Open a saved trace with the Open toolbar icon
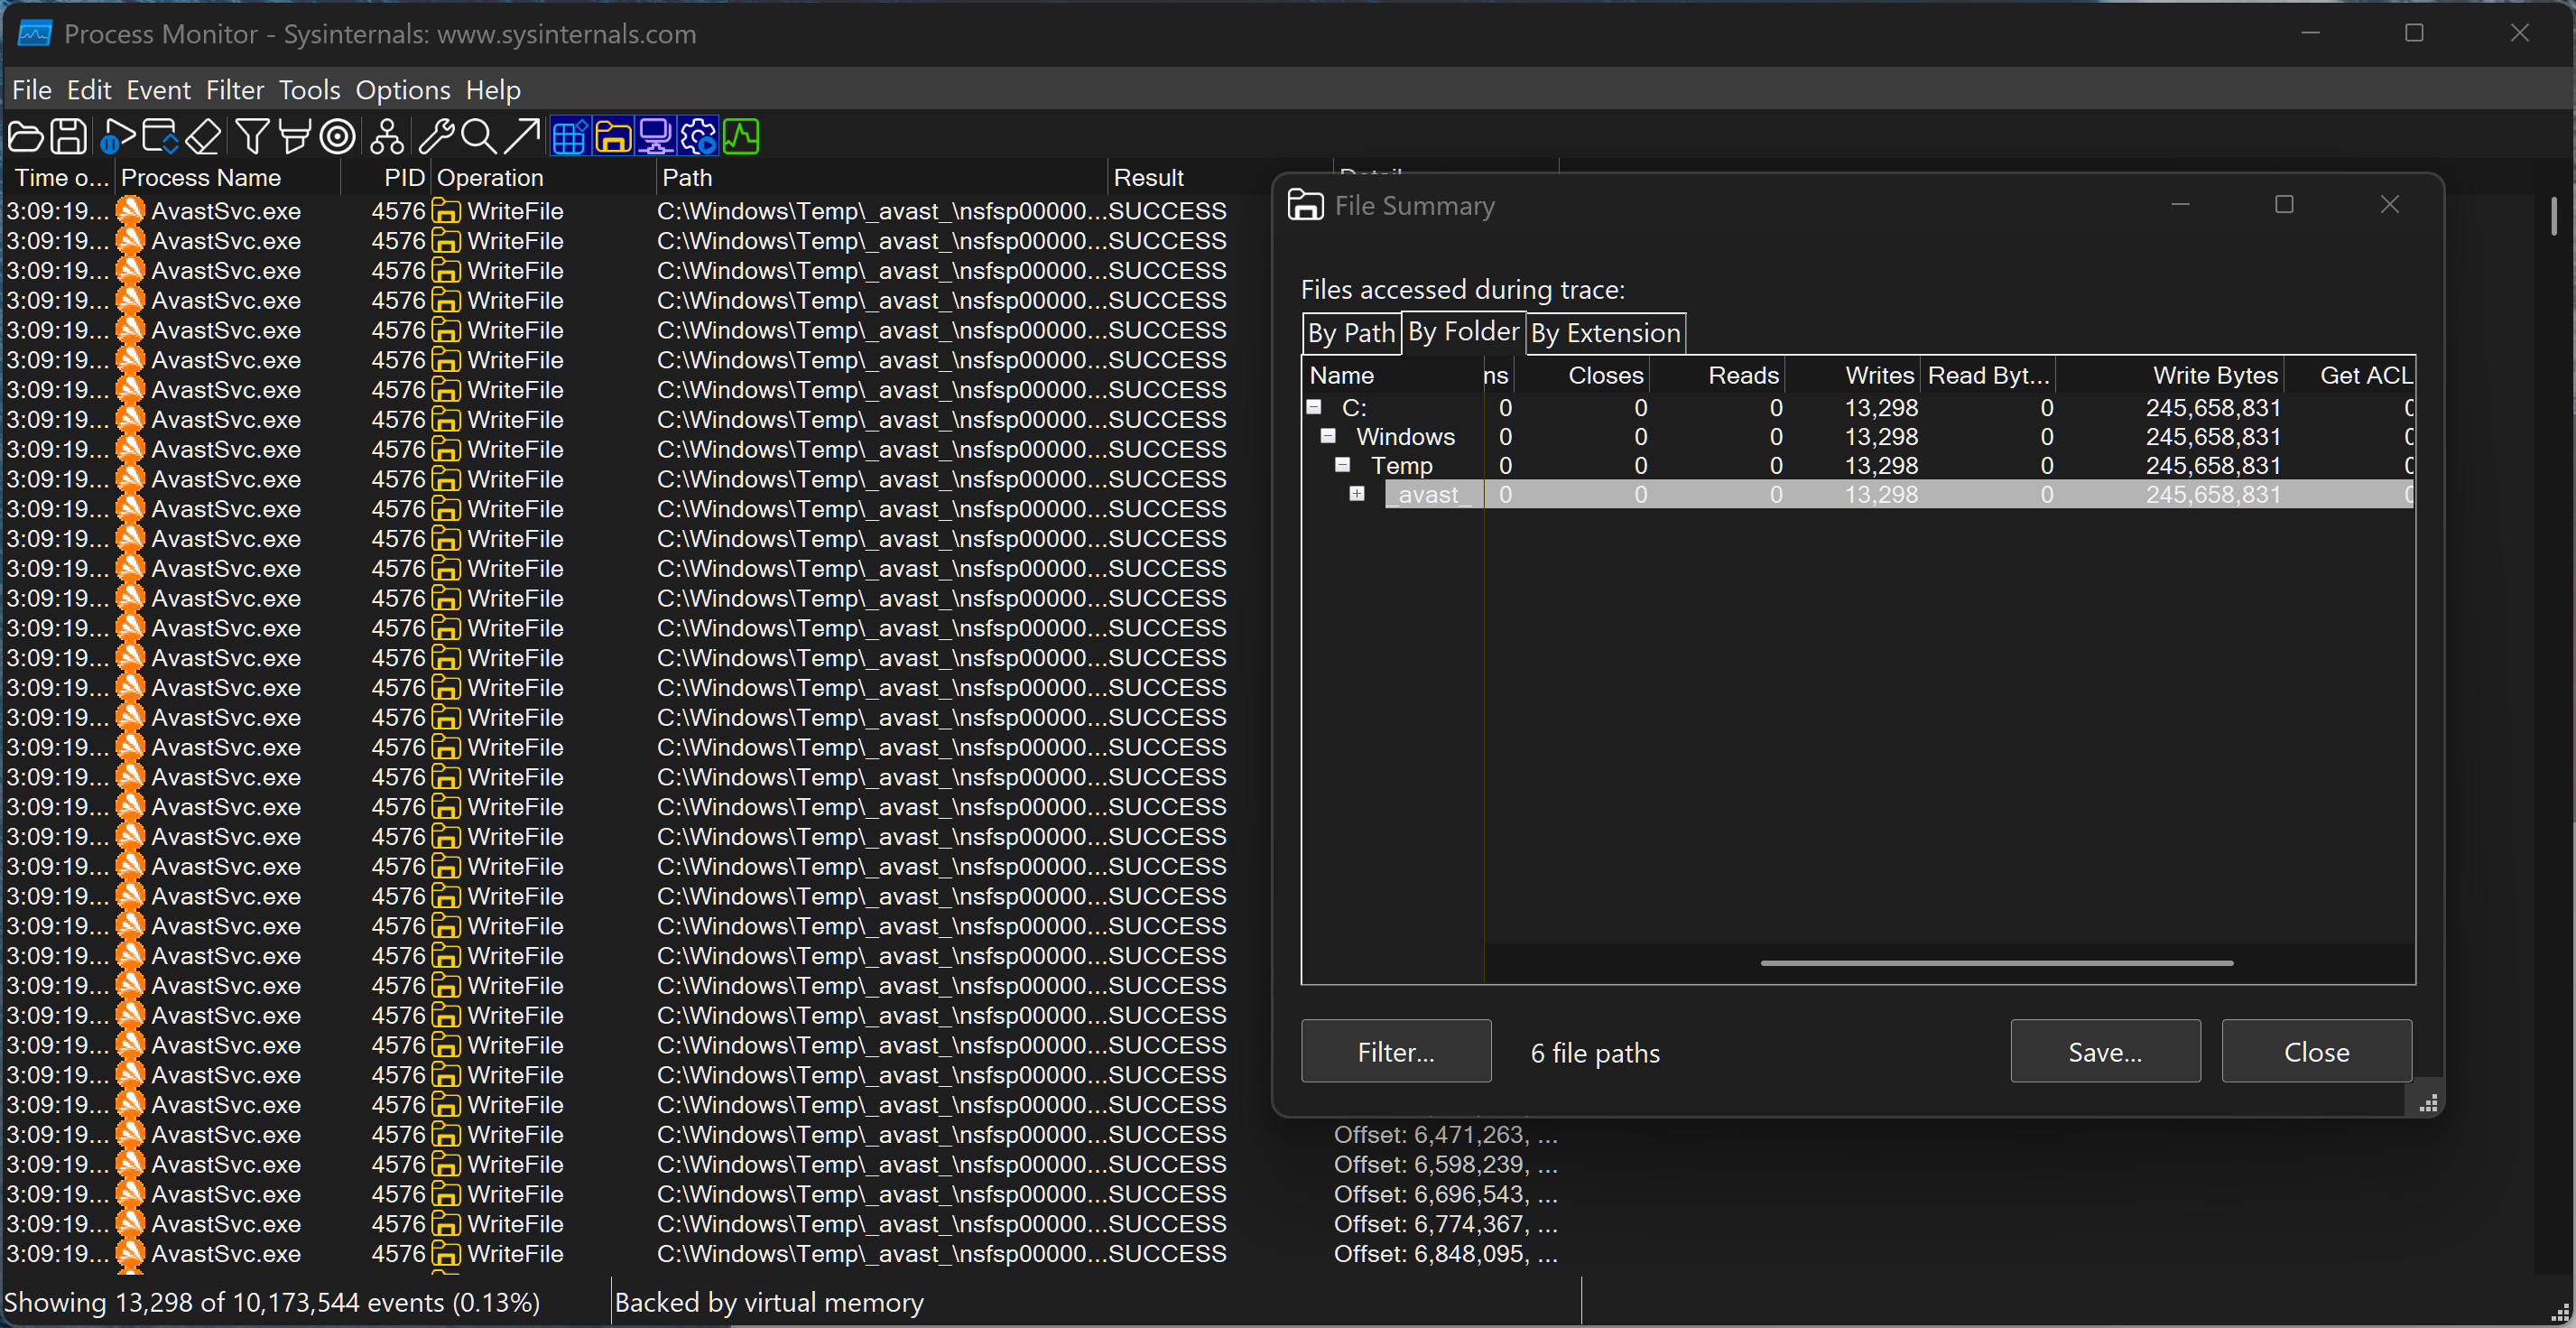Screen dimensions: 2576x1328 pos(26,137)
